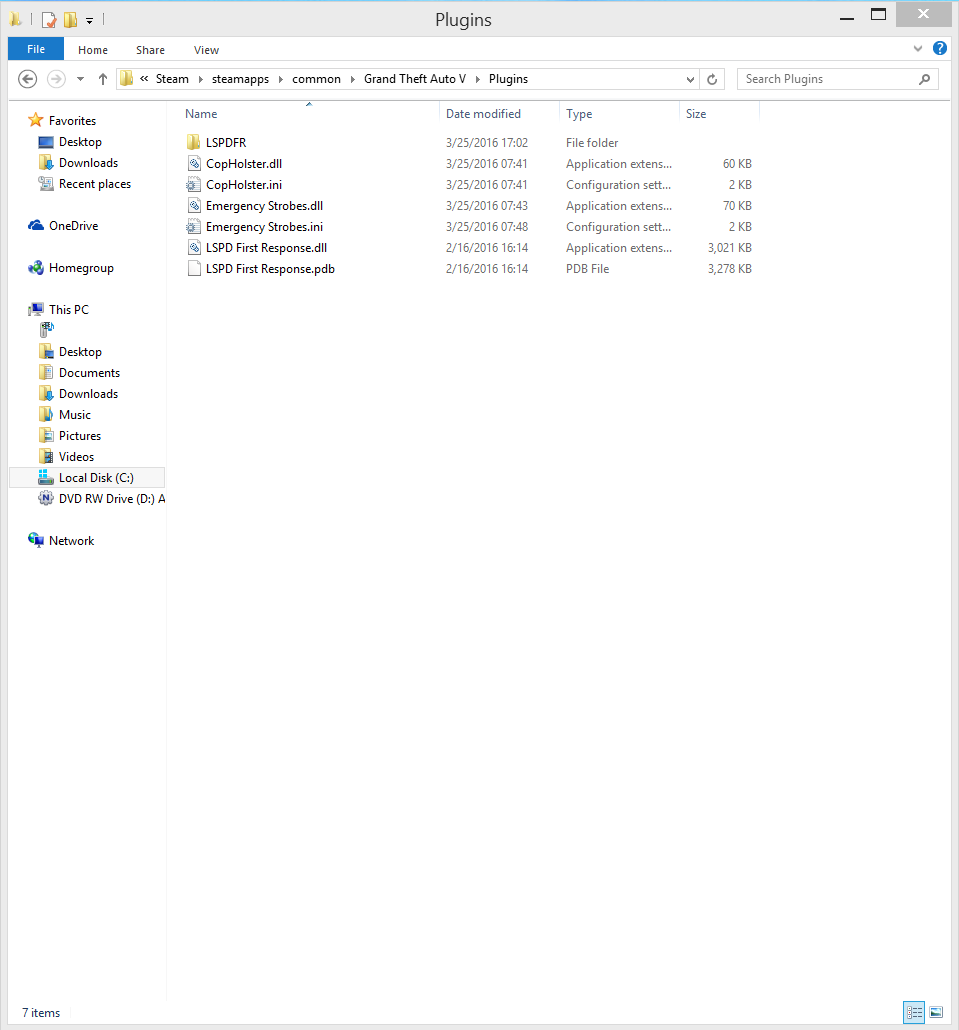
Task: Open Desktop under This PC
Action: coord(80,351)
